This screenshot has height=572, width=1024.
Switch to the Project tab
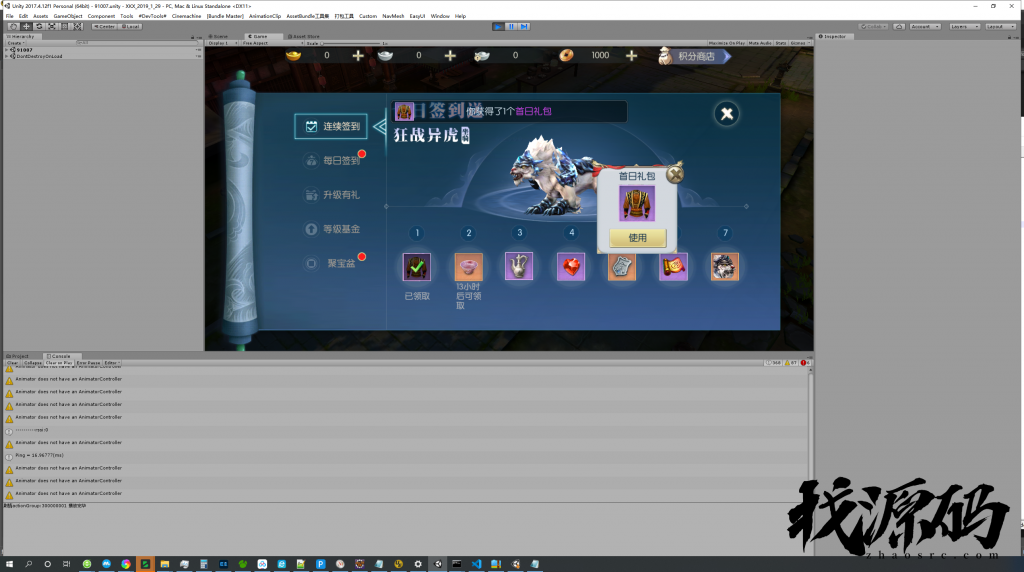click(x=18, y=356)
